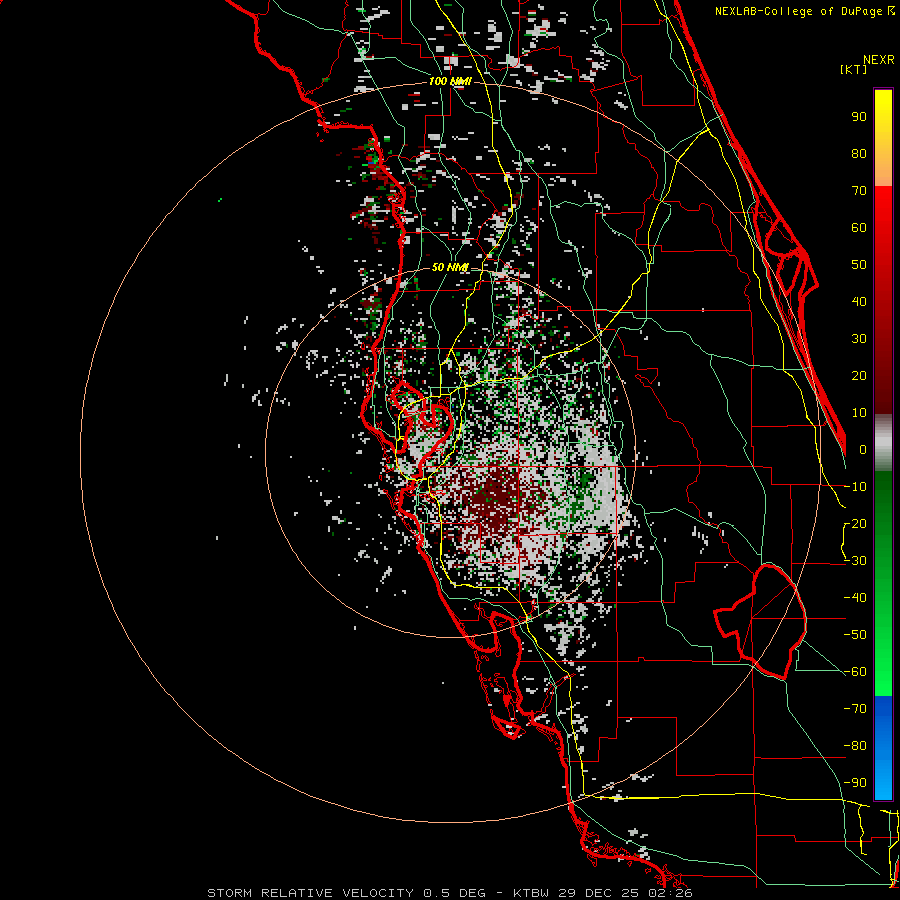Image resolution: width=900 pixels, height=900 pixels.
Task: Click the STORM RELATIVE VELOCITY caption text
Action: click(310, 893)
